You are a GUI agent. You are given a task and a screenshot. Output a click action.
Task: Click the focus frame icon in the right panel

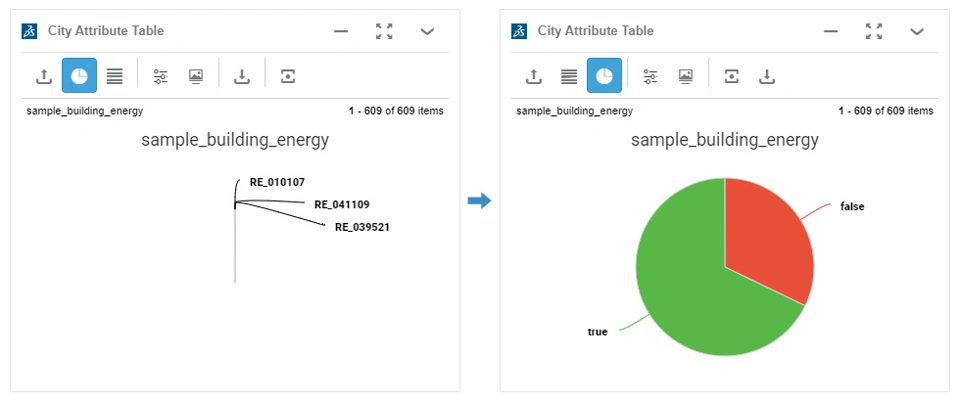click(x=731, y=76)
